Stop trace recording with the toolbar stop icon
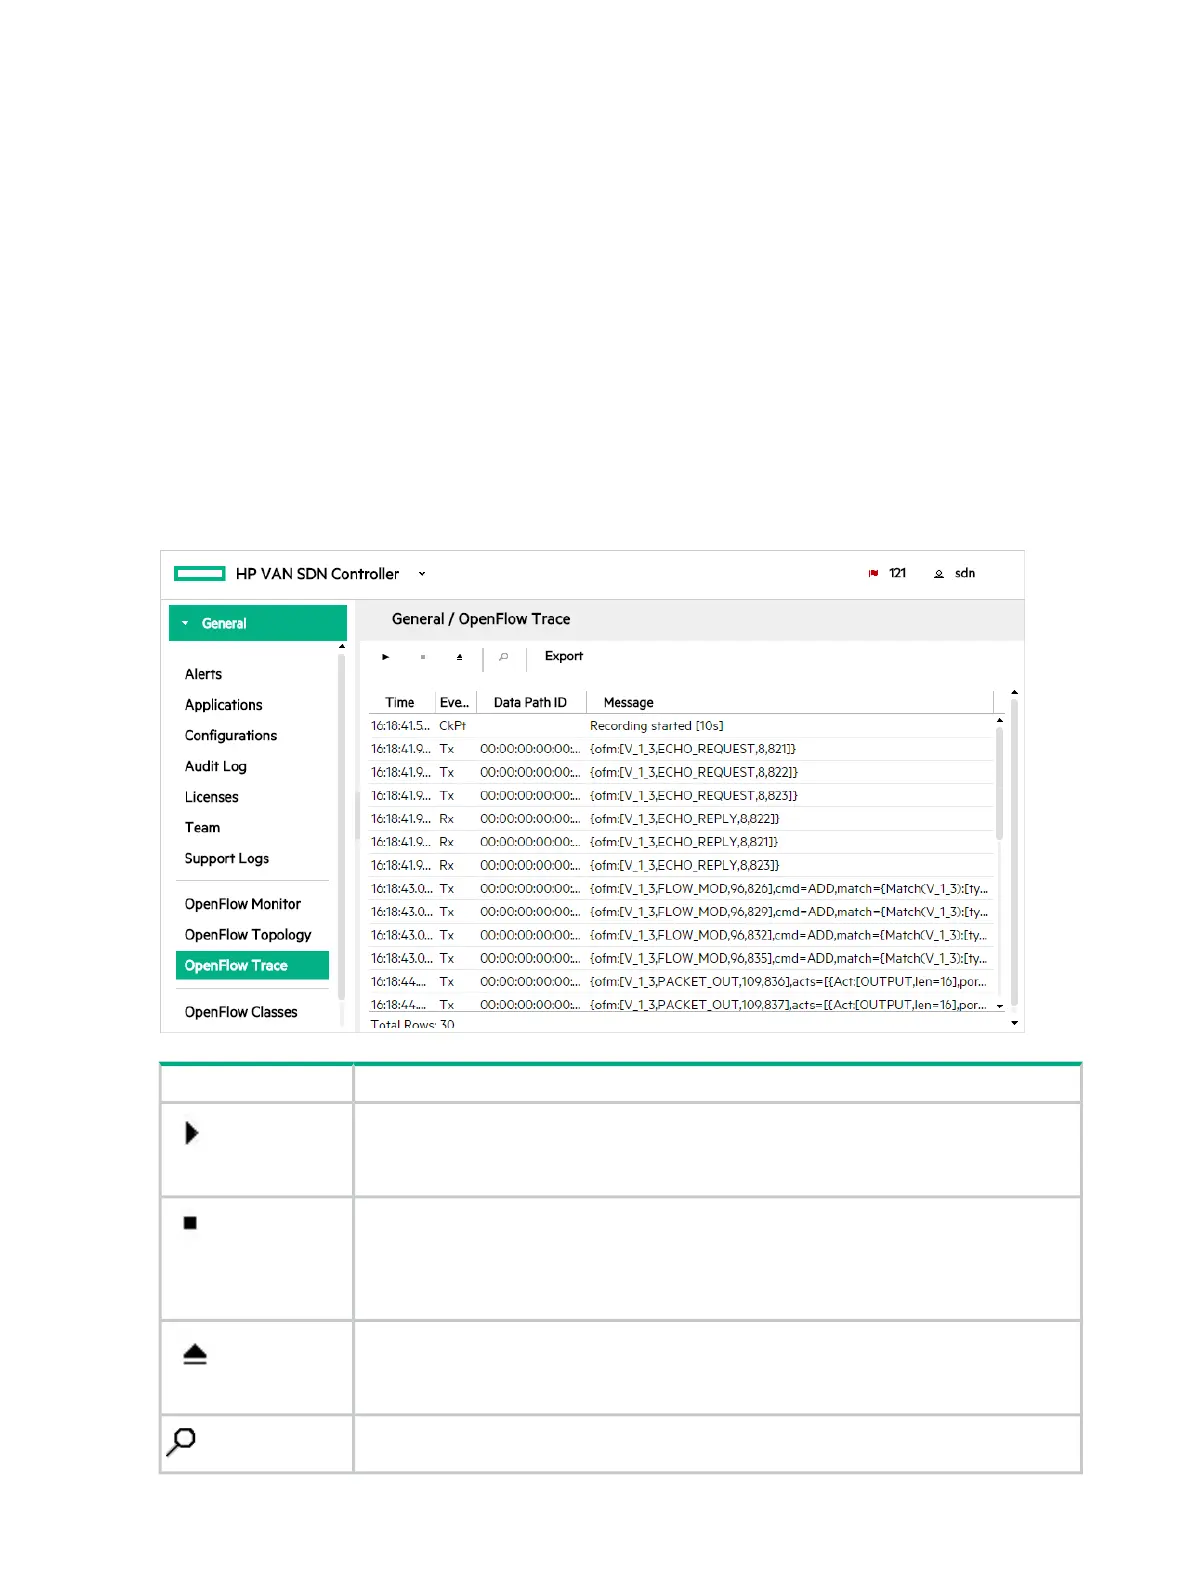Image resolution: width=1189 pixels, height=1584 pixels. click(x=423, y=657)
